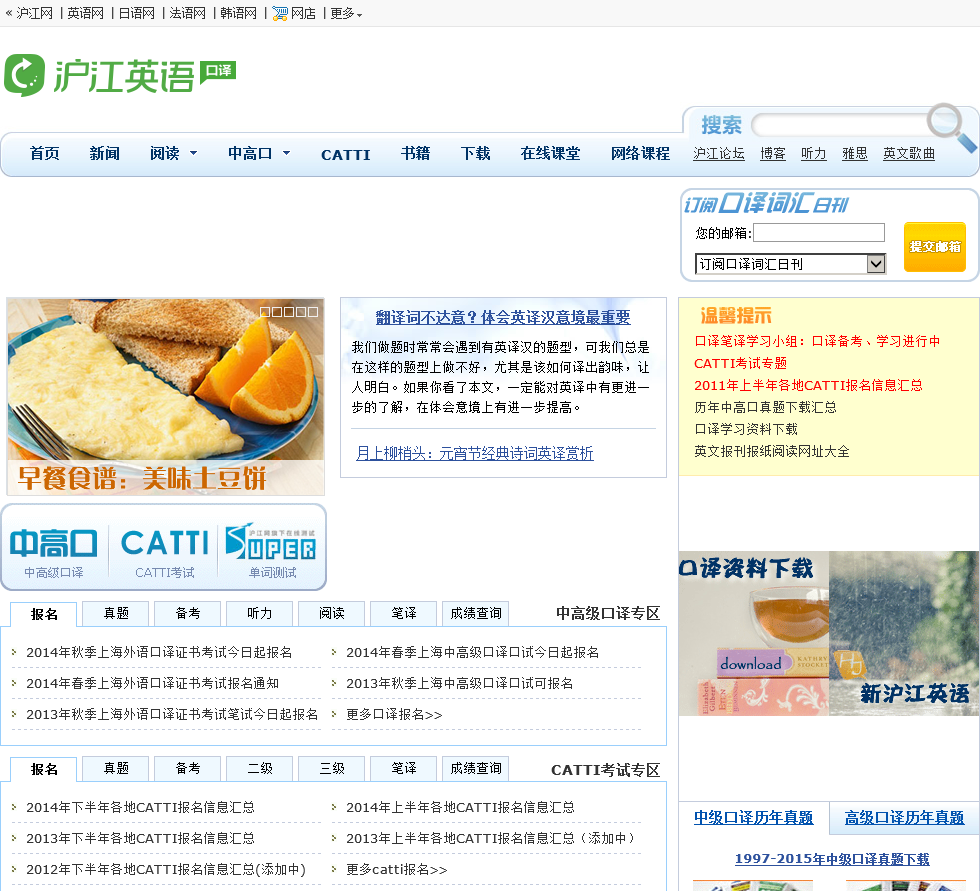Open 历年中高口真题下载汇总 link
980x891 pixels.
tap(765, 407)
